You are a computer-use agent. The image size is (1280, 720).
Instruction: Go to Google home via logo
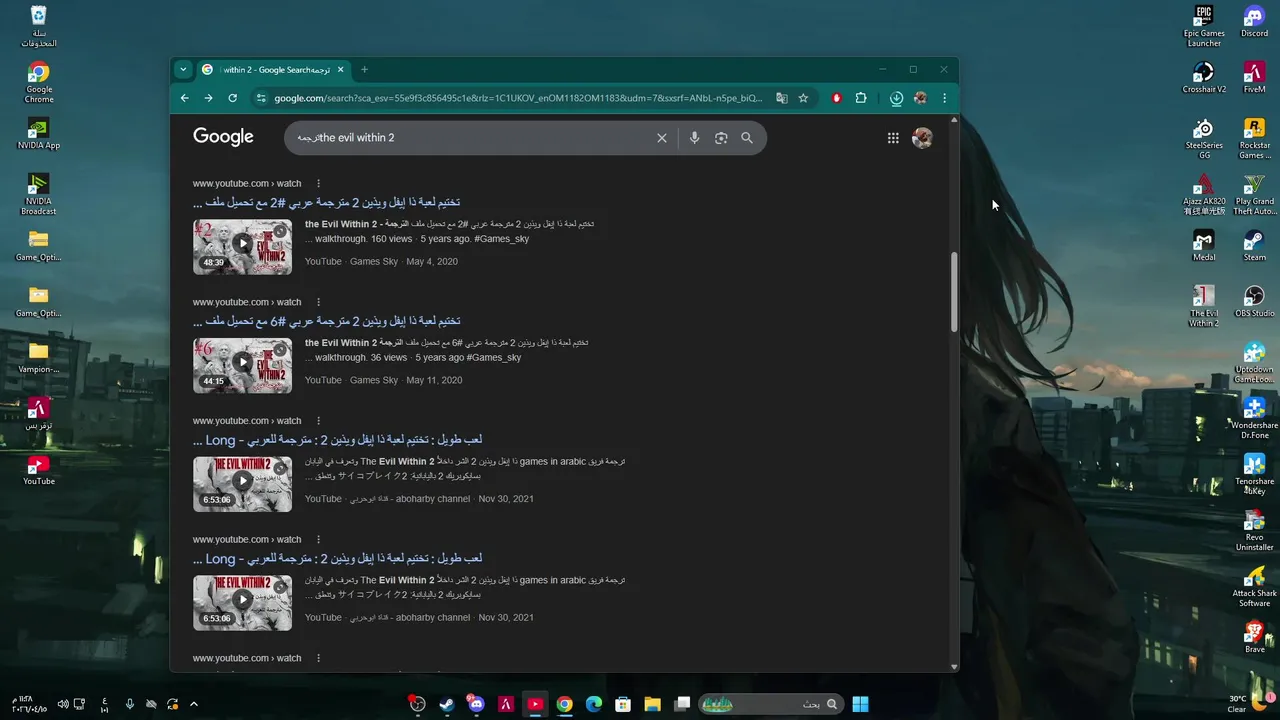pyautogui.click(x=223, y=137)
